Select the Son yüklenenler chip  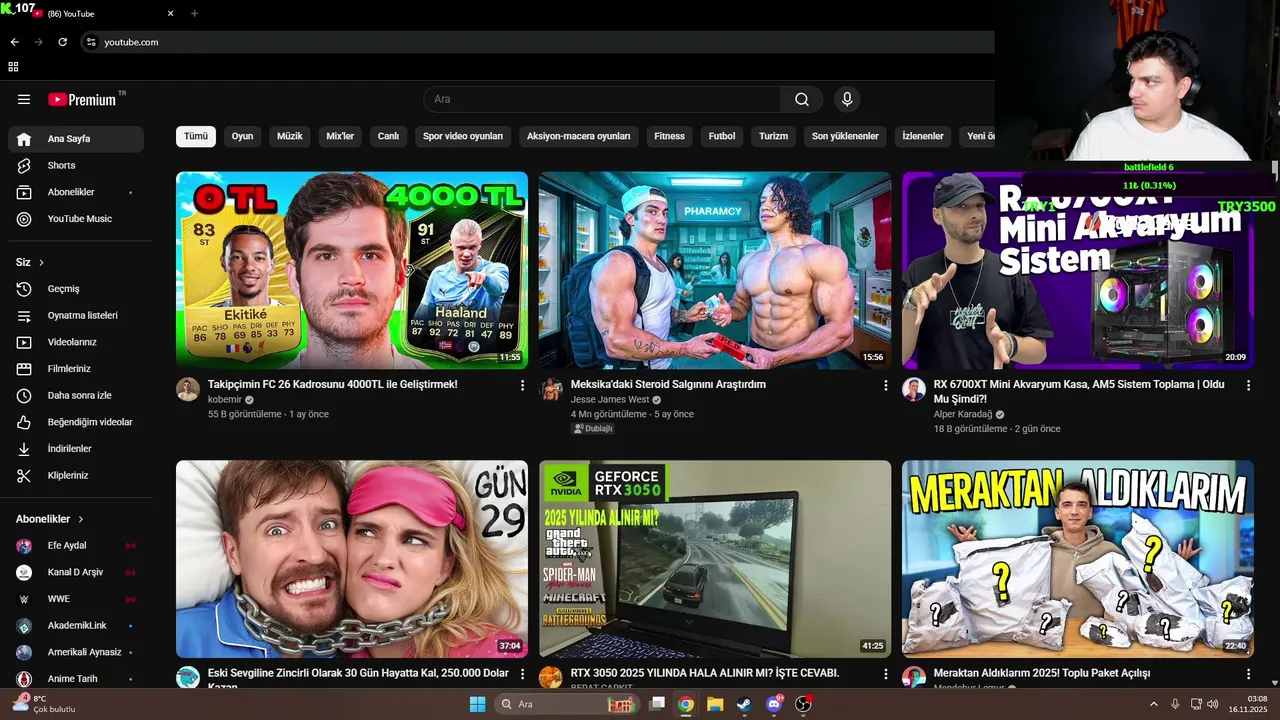click(x=845, y=136)
